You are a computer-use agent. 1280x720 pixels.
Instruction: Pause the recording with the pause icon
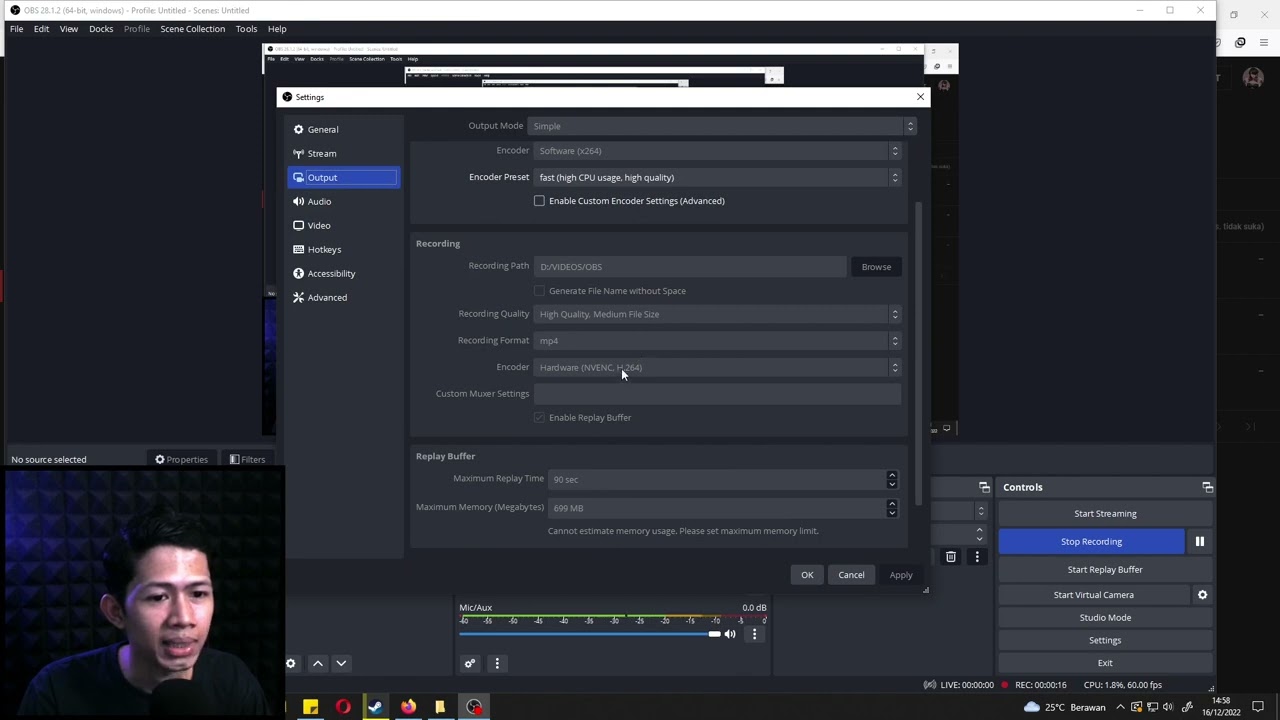point(1199,541)
